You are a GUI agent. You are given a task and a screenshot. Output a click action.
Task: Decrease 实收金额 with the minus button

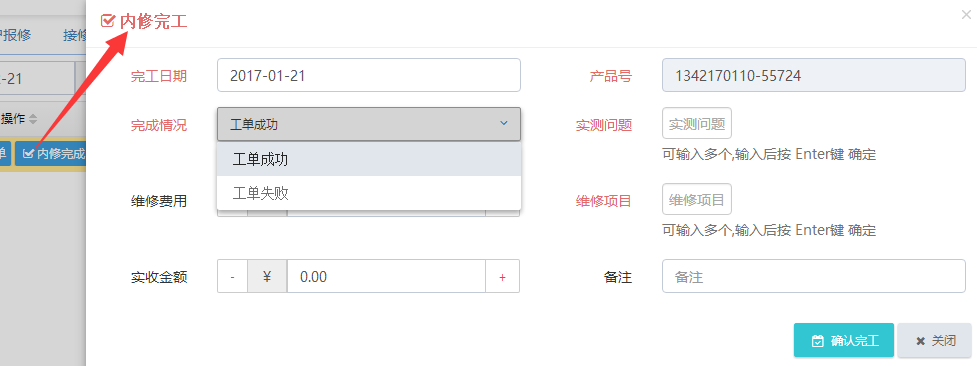click(232, 276)
